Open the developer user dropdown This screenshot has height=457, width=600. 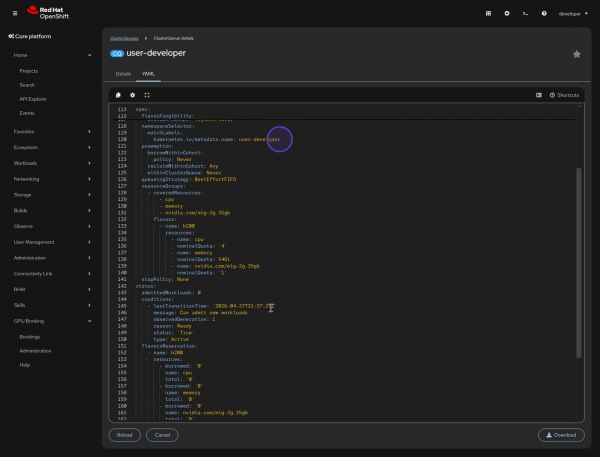point(573,14)
